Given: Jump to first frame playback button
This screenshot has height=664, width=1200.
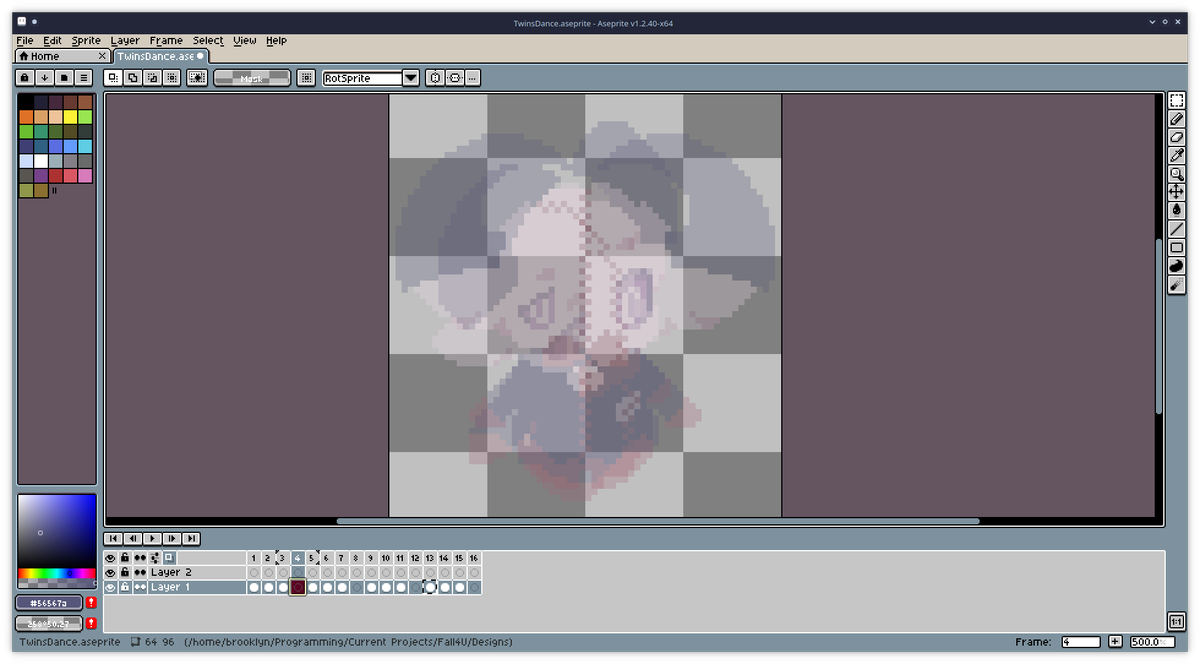Looking at the screenshot, I should point(113,538).
